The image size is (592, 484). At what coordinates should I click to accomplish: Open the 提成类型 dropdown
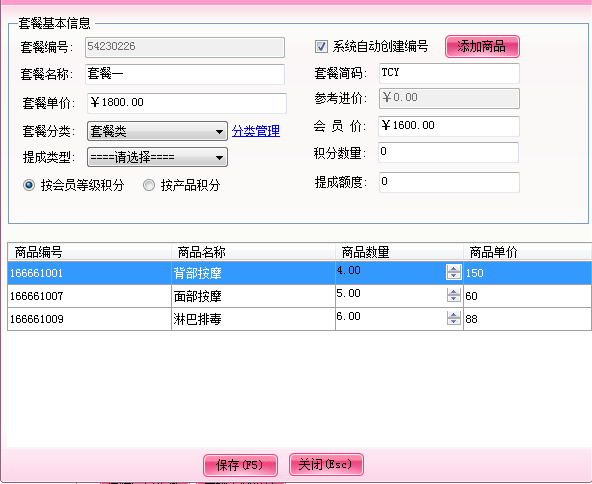tap(157, 157)
